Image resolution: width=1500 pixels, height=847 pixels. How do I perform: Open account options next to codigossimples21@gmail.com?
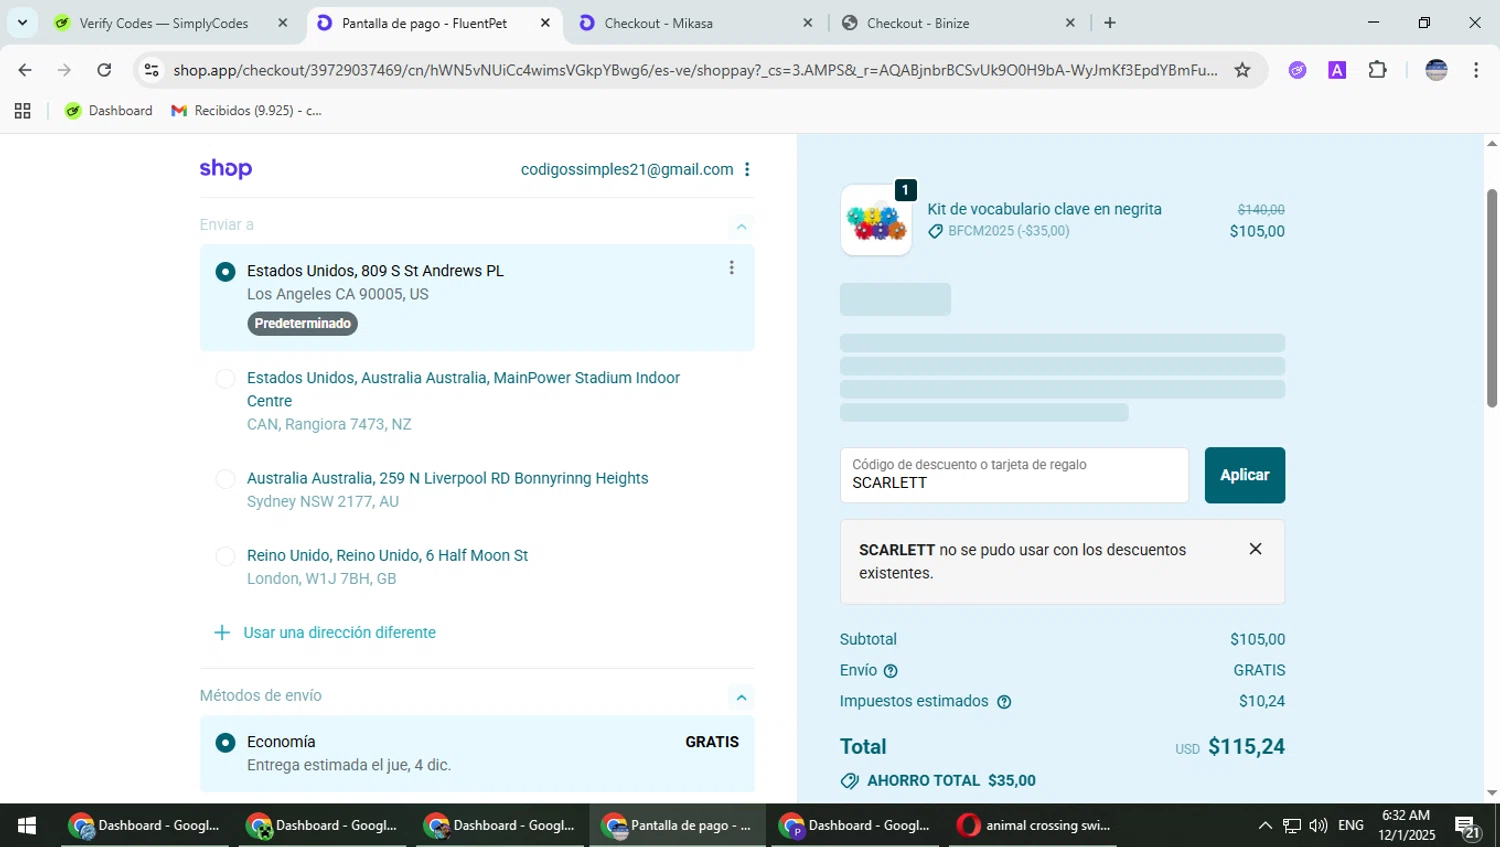click(747, 169)
